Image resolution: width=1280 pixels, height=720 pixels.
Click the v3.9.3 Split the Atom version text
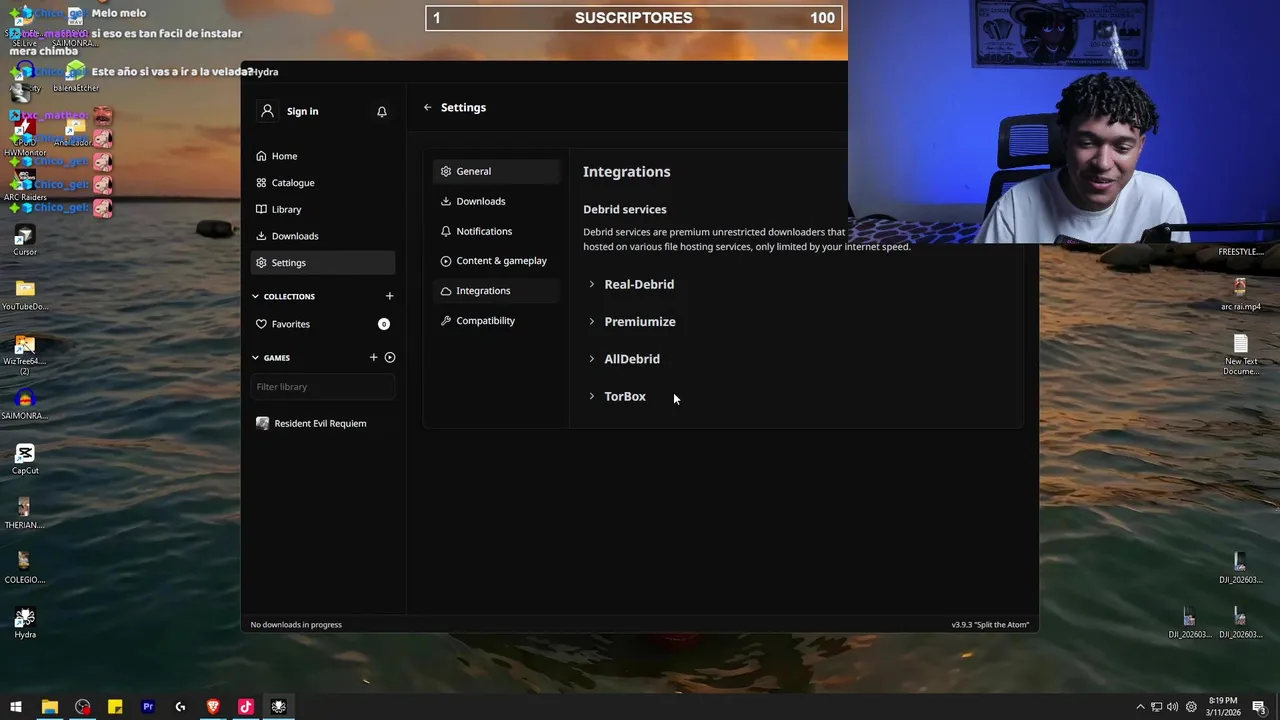pyautogui.click(x=990, y=625)
